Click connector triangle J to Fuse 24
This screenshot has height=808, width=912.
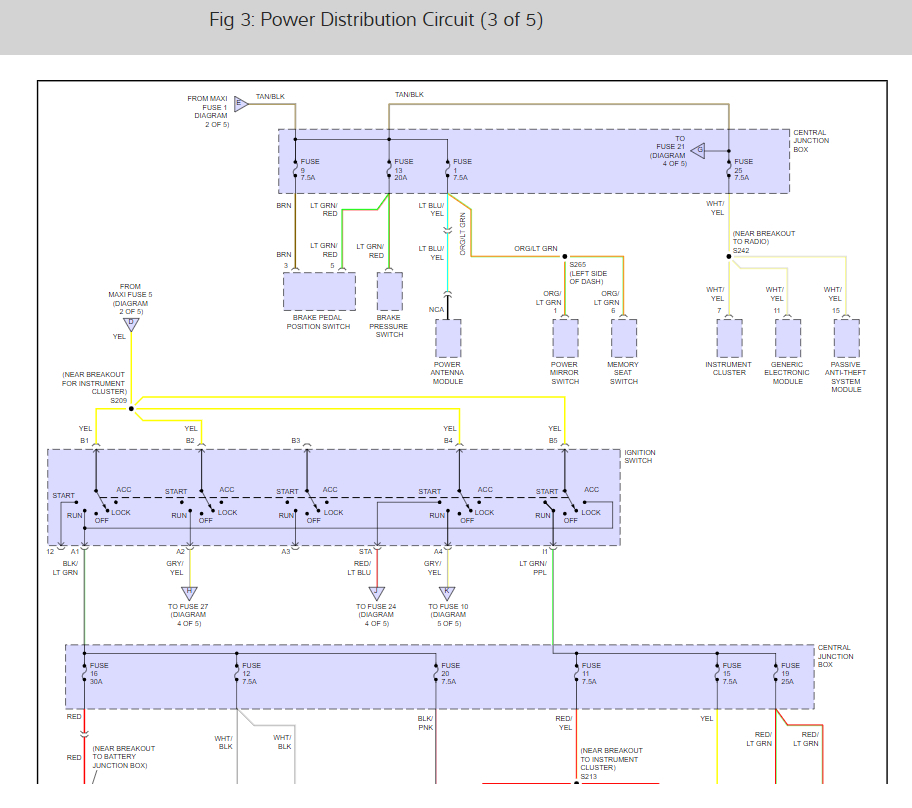[x=377, y=593]
